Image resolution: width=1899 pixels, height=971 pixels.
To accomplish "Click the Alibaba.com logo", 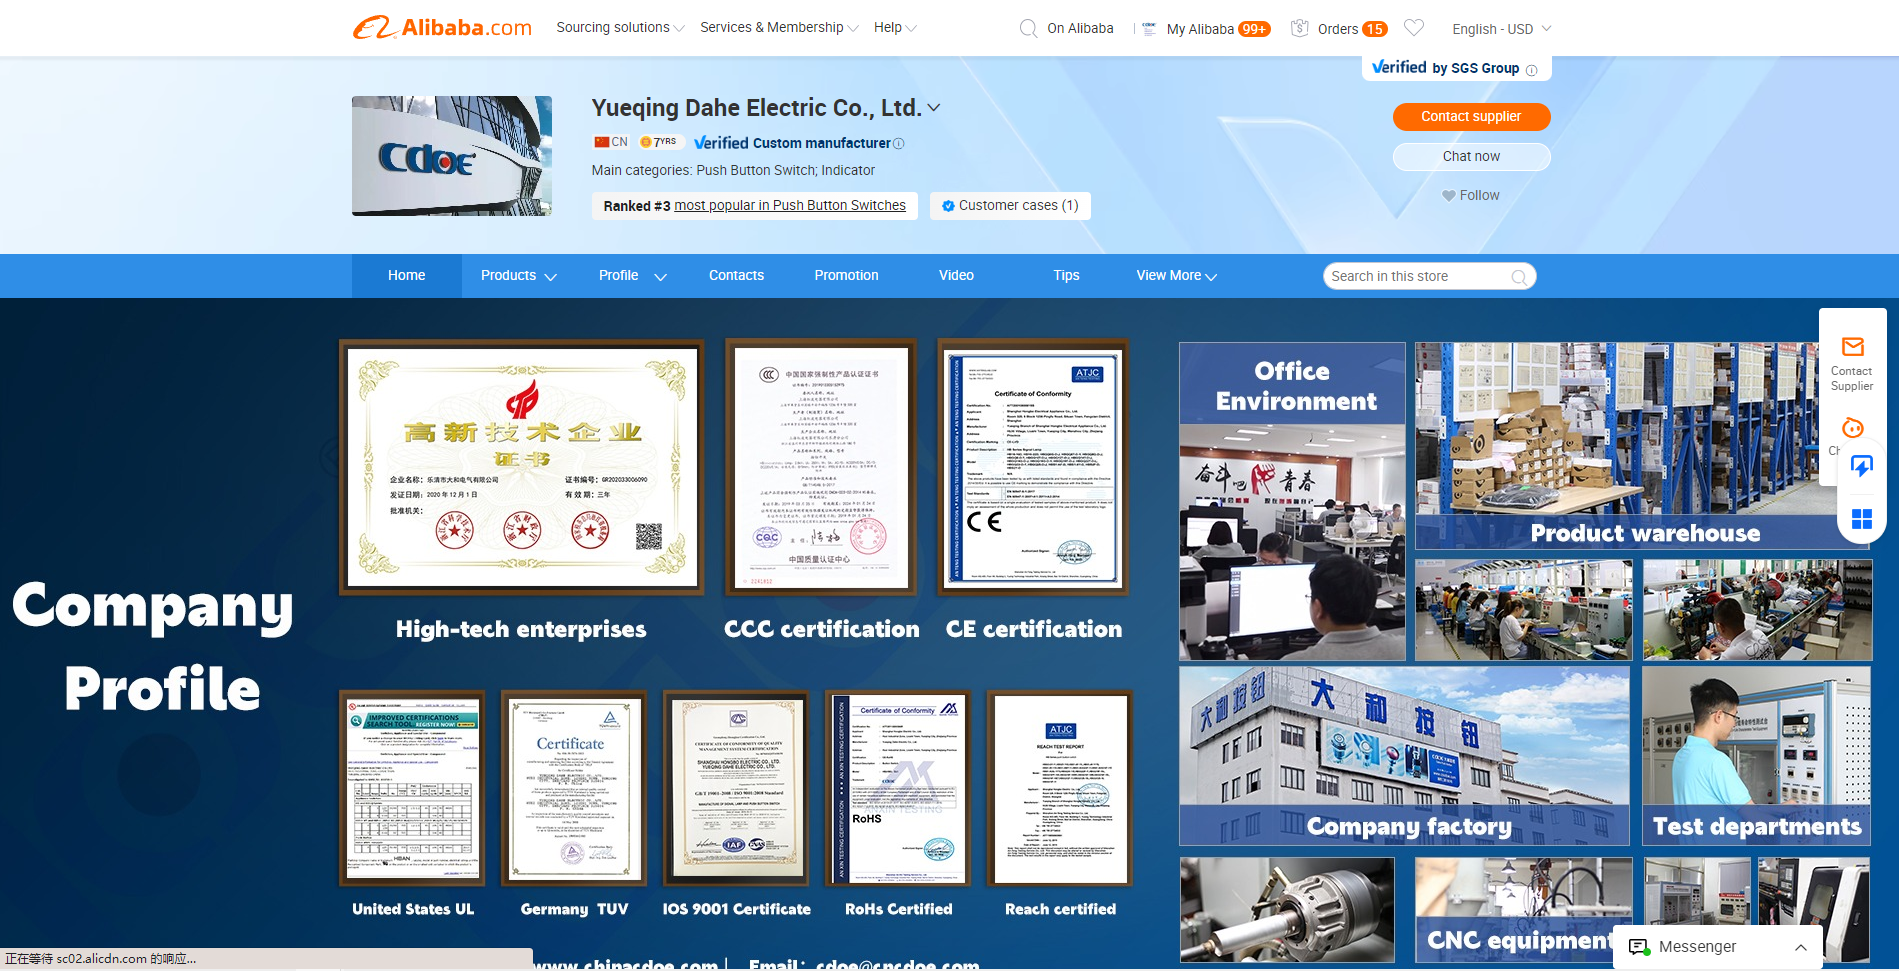I will 442,27.
